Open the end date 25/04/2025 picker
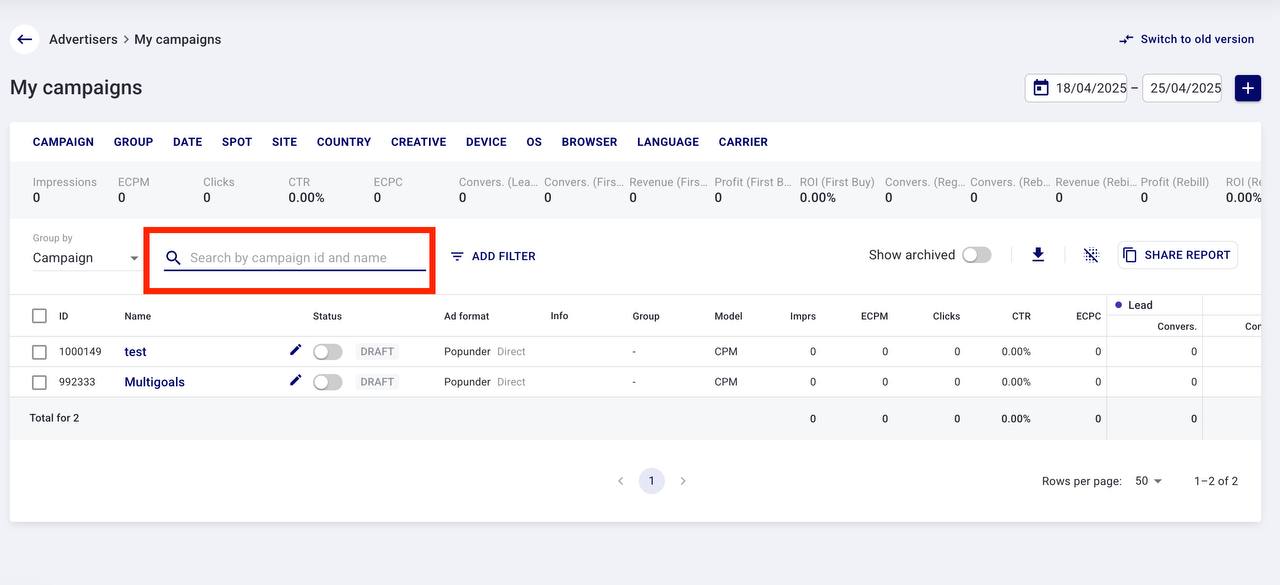The width and height of the screenshot is (1280, 585). (x=1184, y=88)
